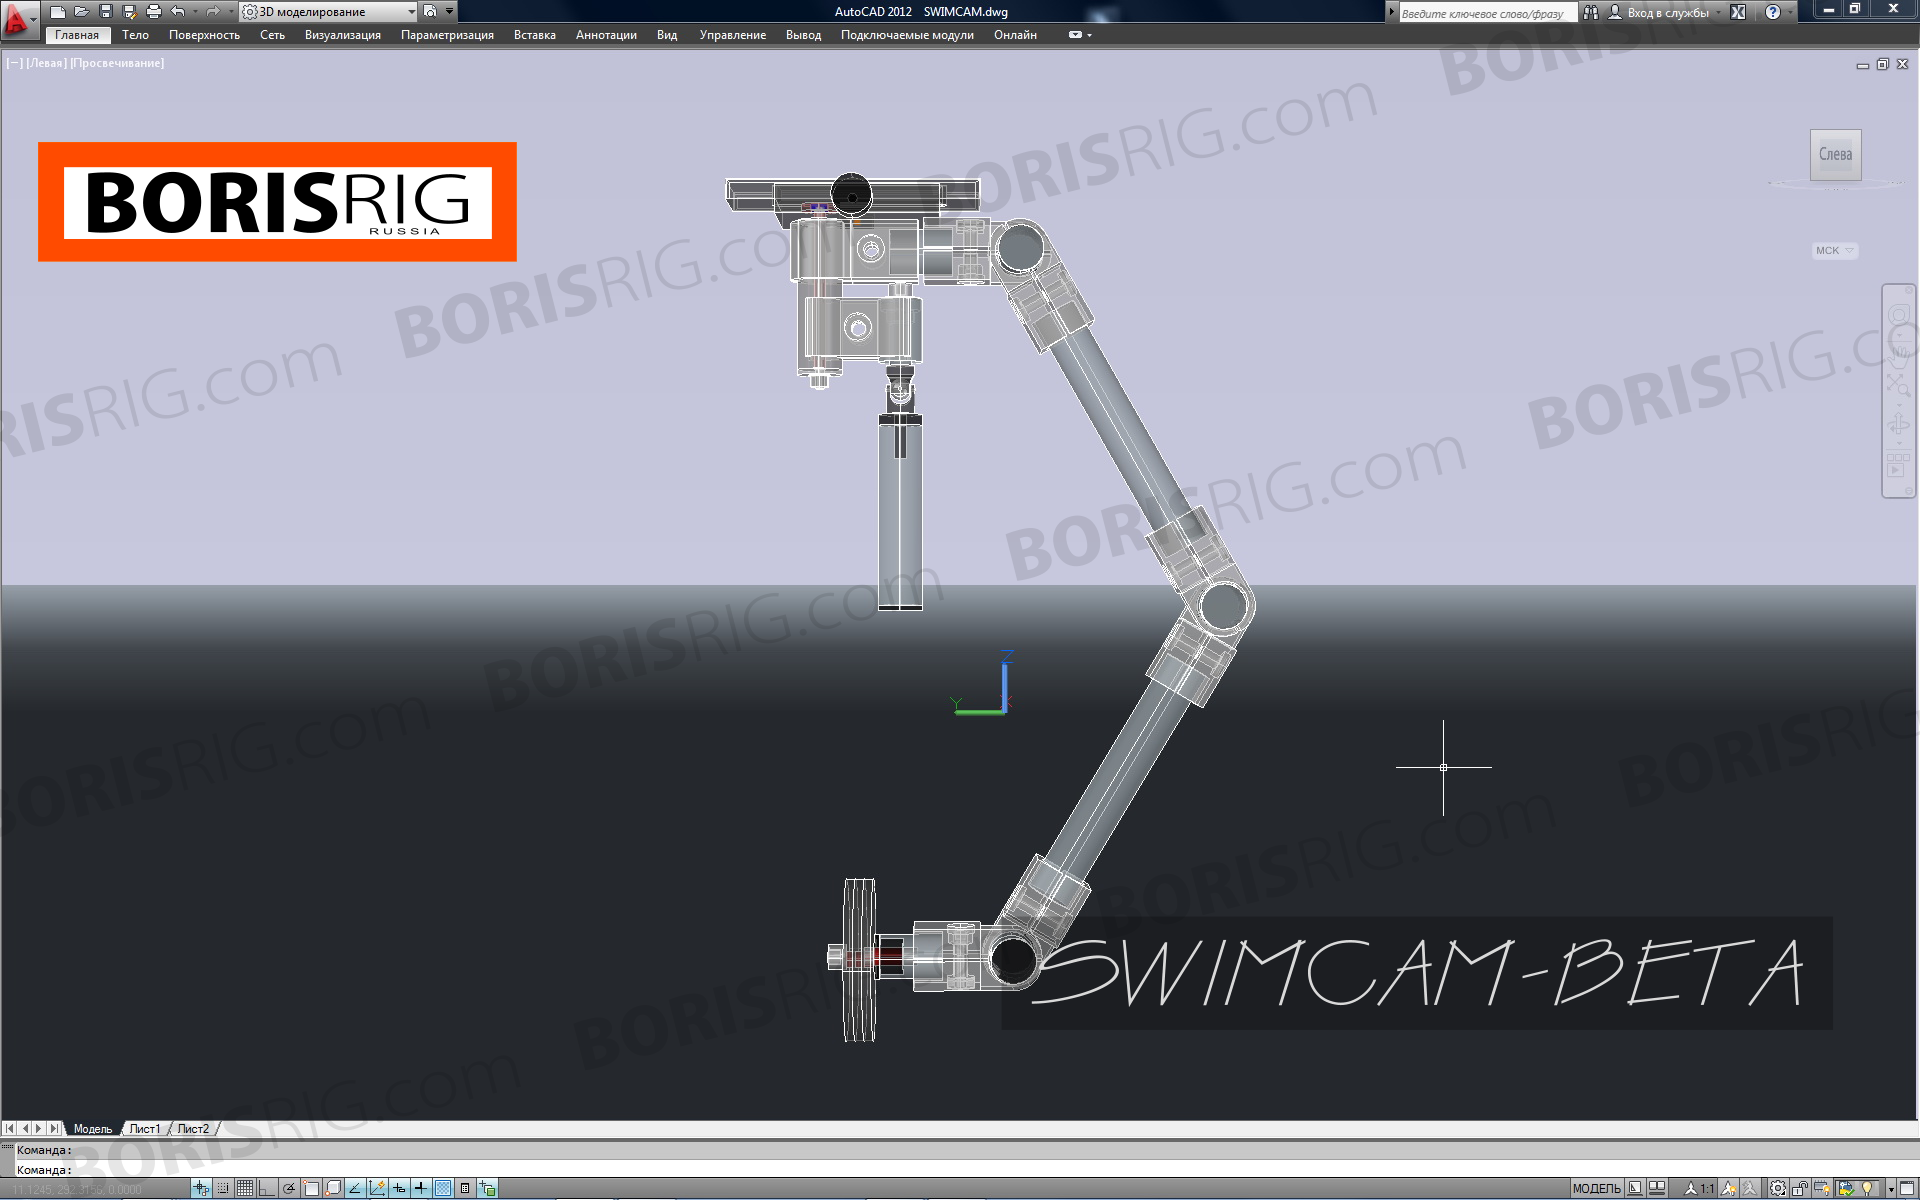Open the undo history dropdown arrow
Image resolution: width=1920 pixels, height=1200 pixels.
(x=194, y=12)
